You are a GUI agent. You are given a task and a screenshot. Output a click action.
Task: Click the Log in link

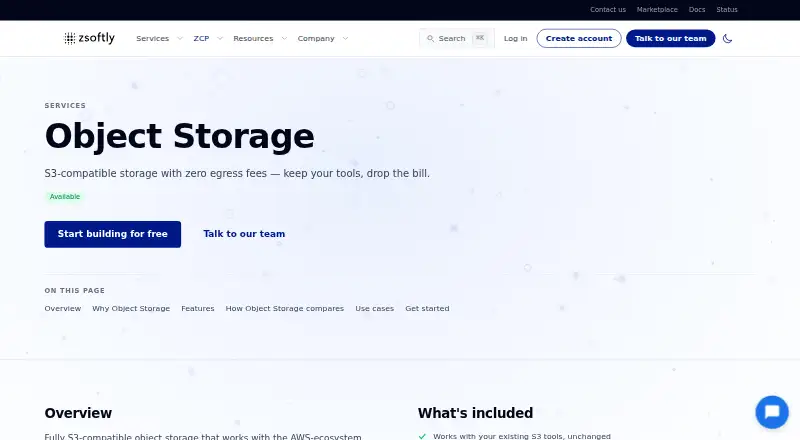click(x=515, y=38)
